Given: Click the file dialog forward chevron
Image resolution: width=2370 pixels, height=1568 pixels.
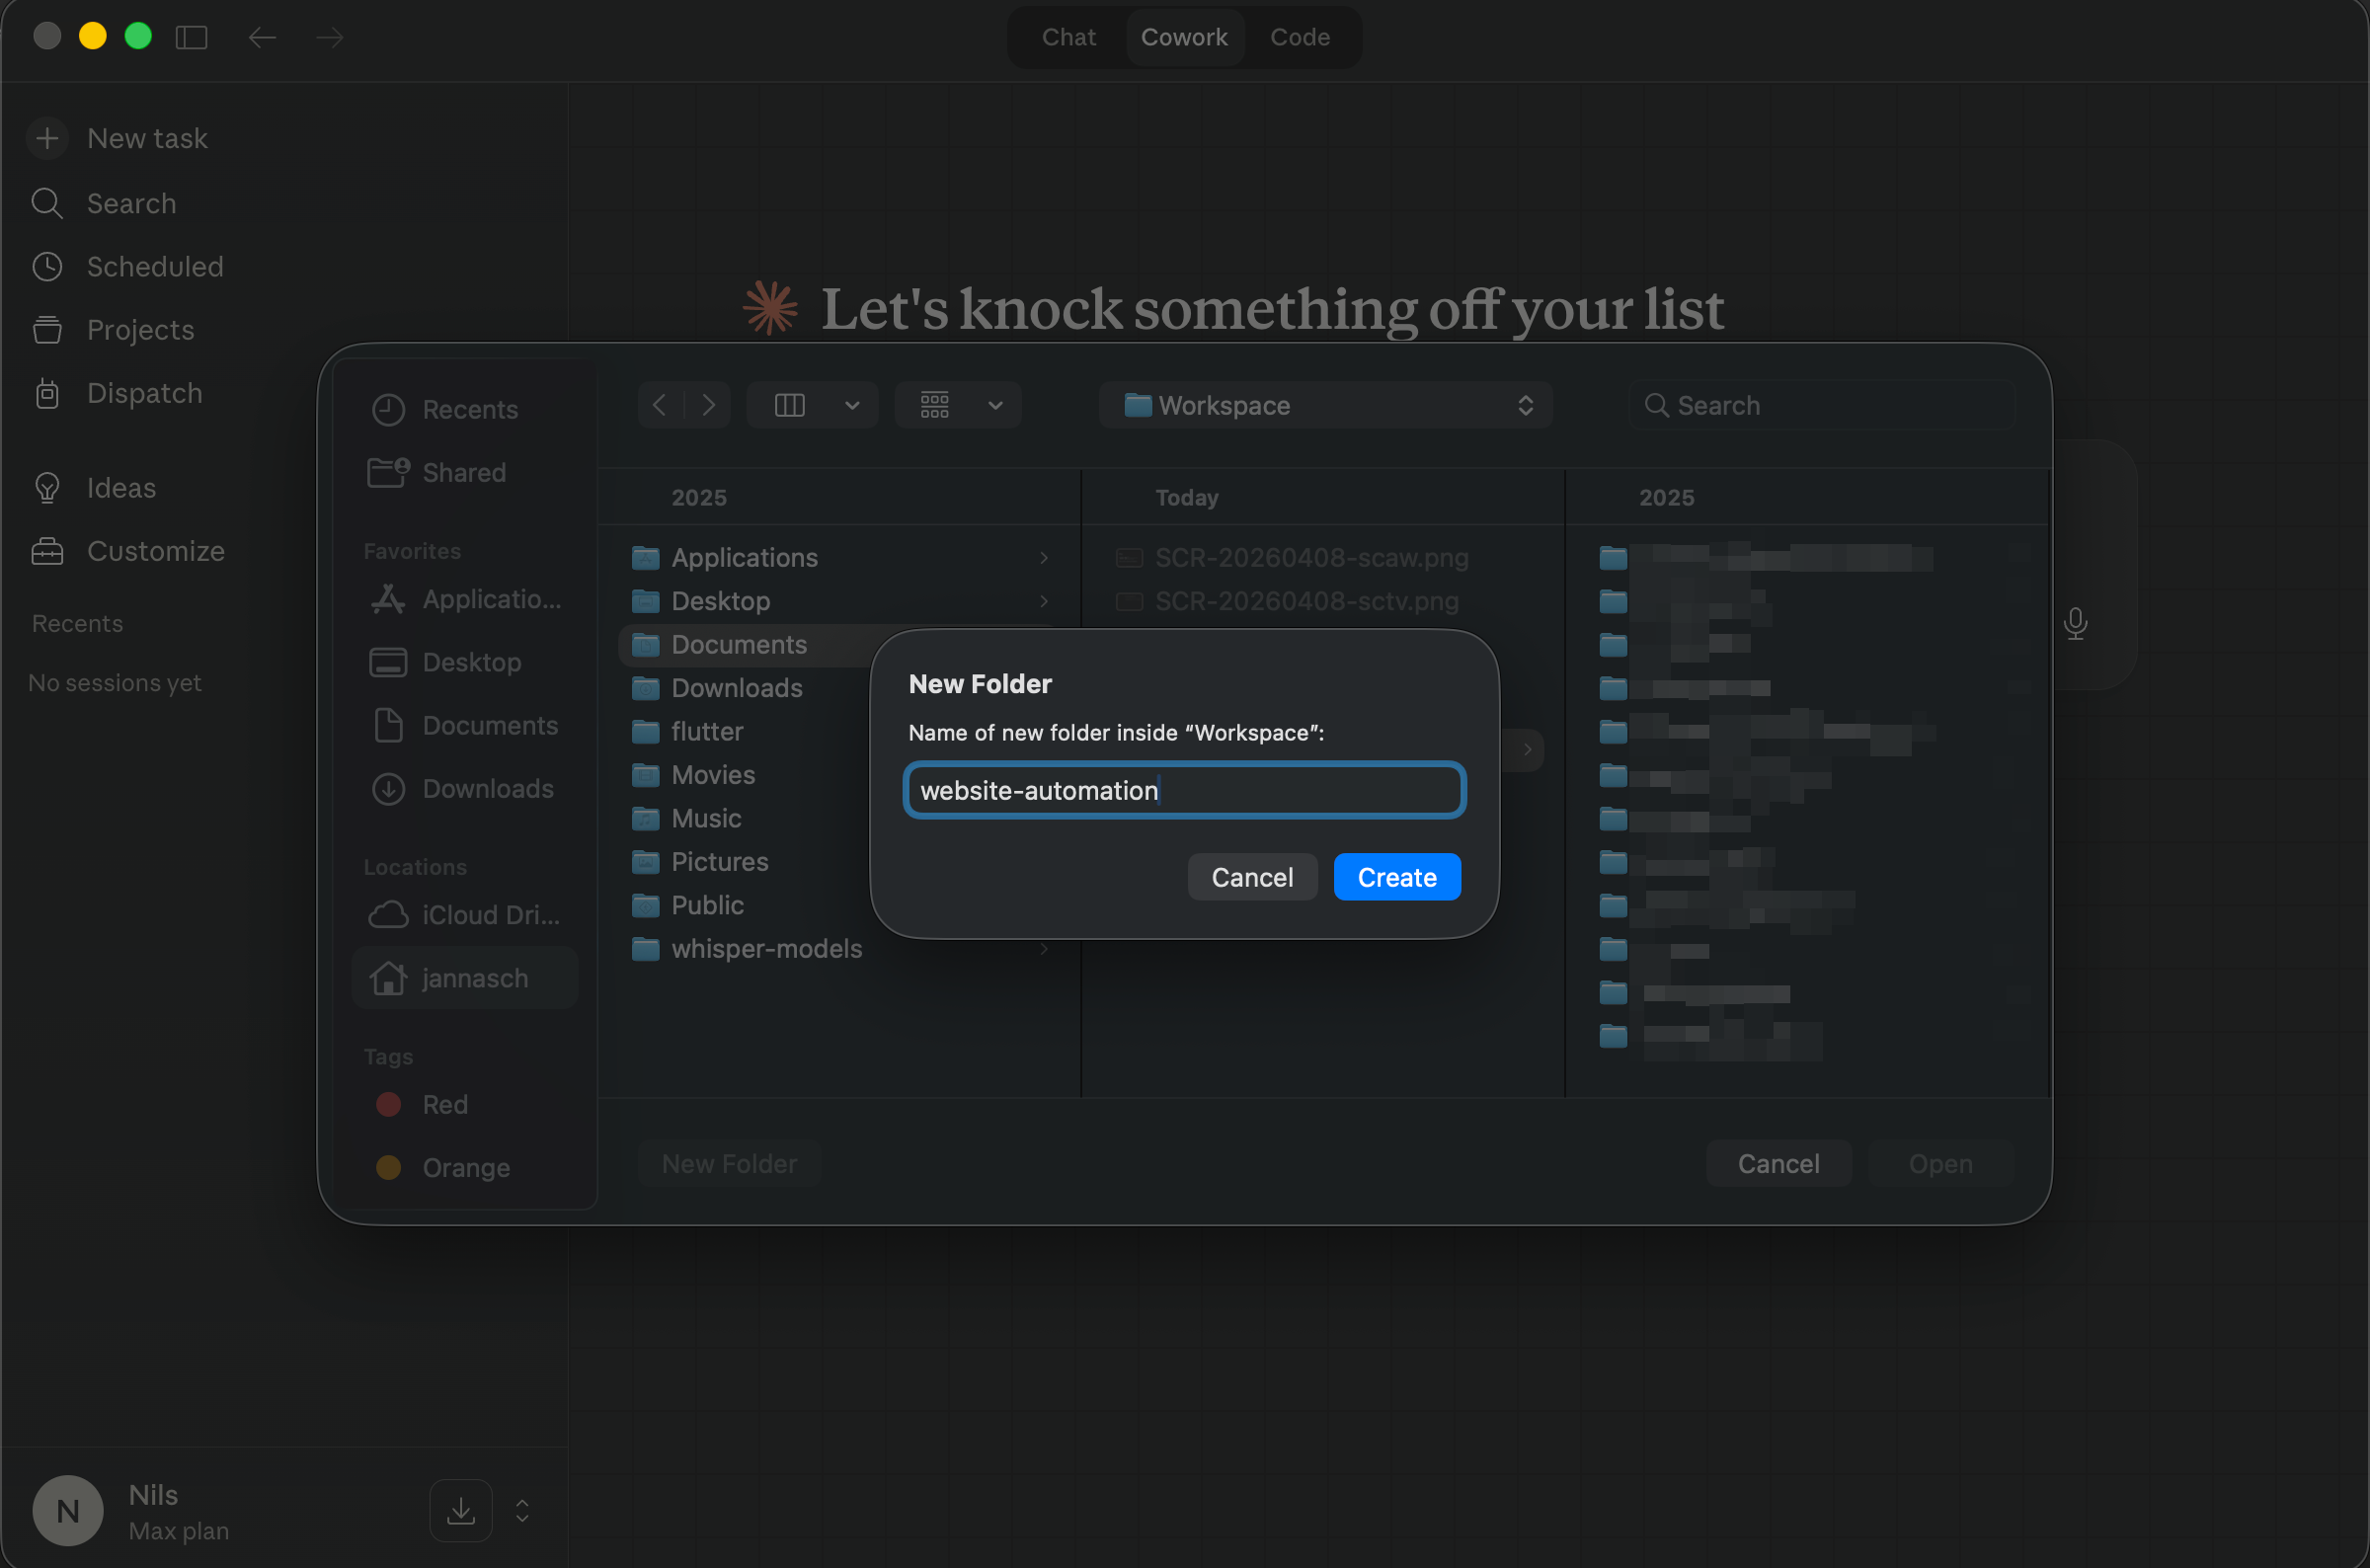Looking at the screenshot, I should (x=709, y=405).
